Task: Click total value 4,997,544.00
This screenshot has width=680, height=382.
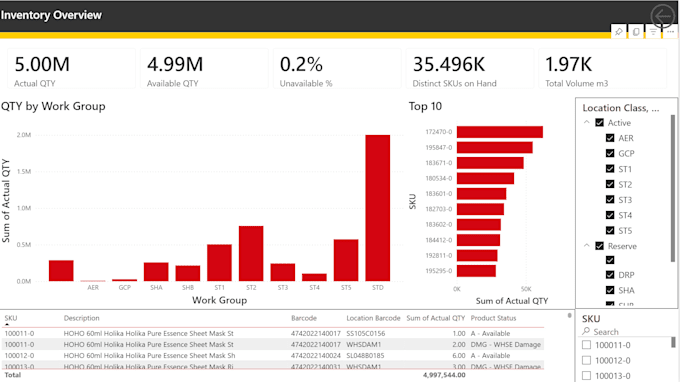Action: tap(444, 375)
